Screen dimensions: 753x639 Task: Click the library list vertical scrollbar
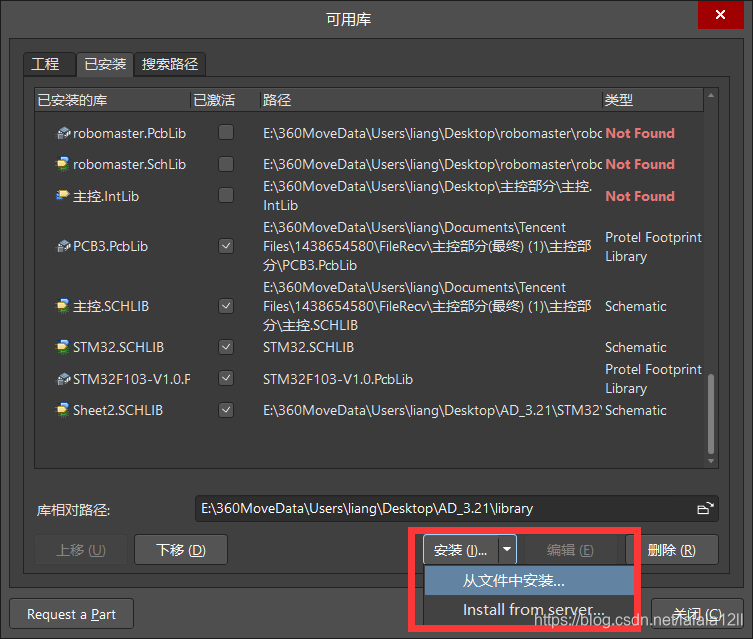[x=711, y=412]
